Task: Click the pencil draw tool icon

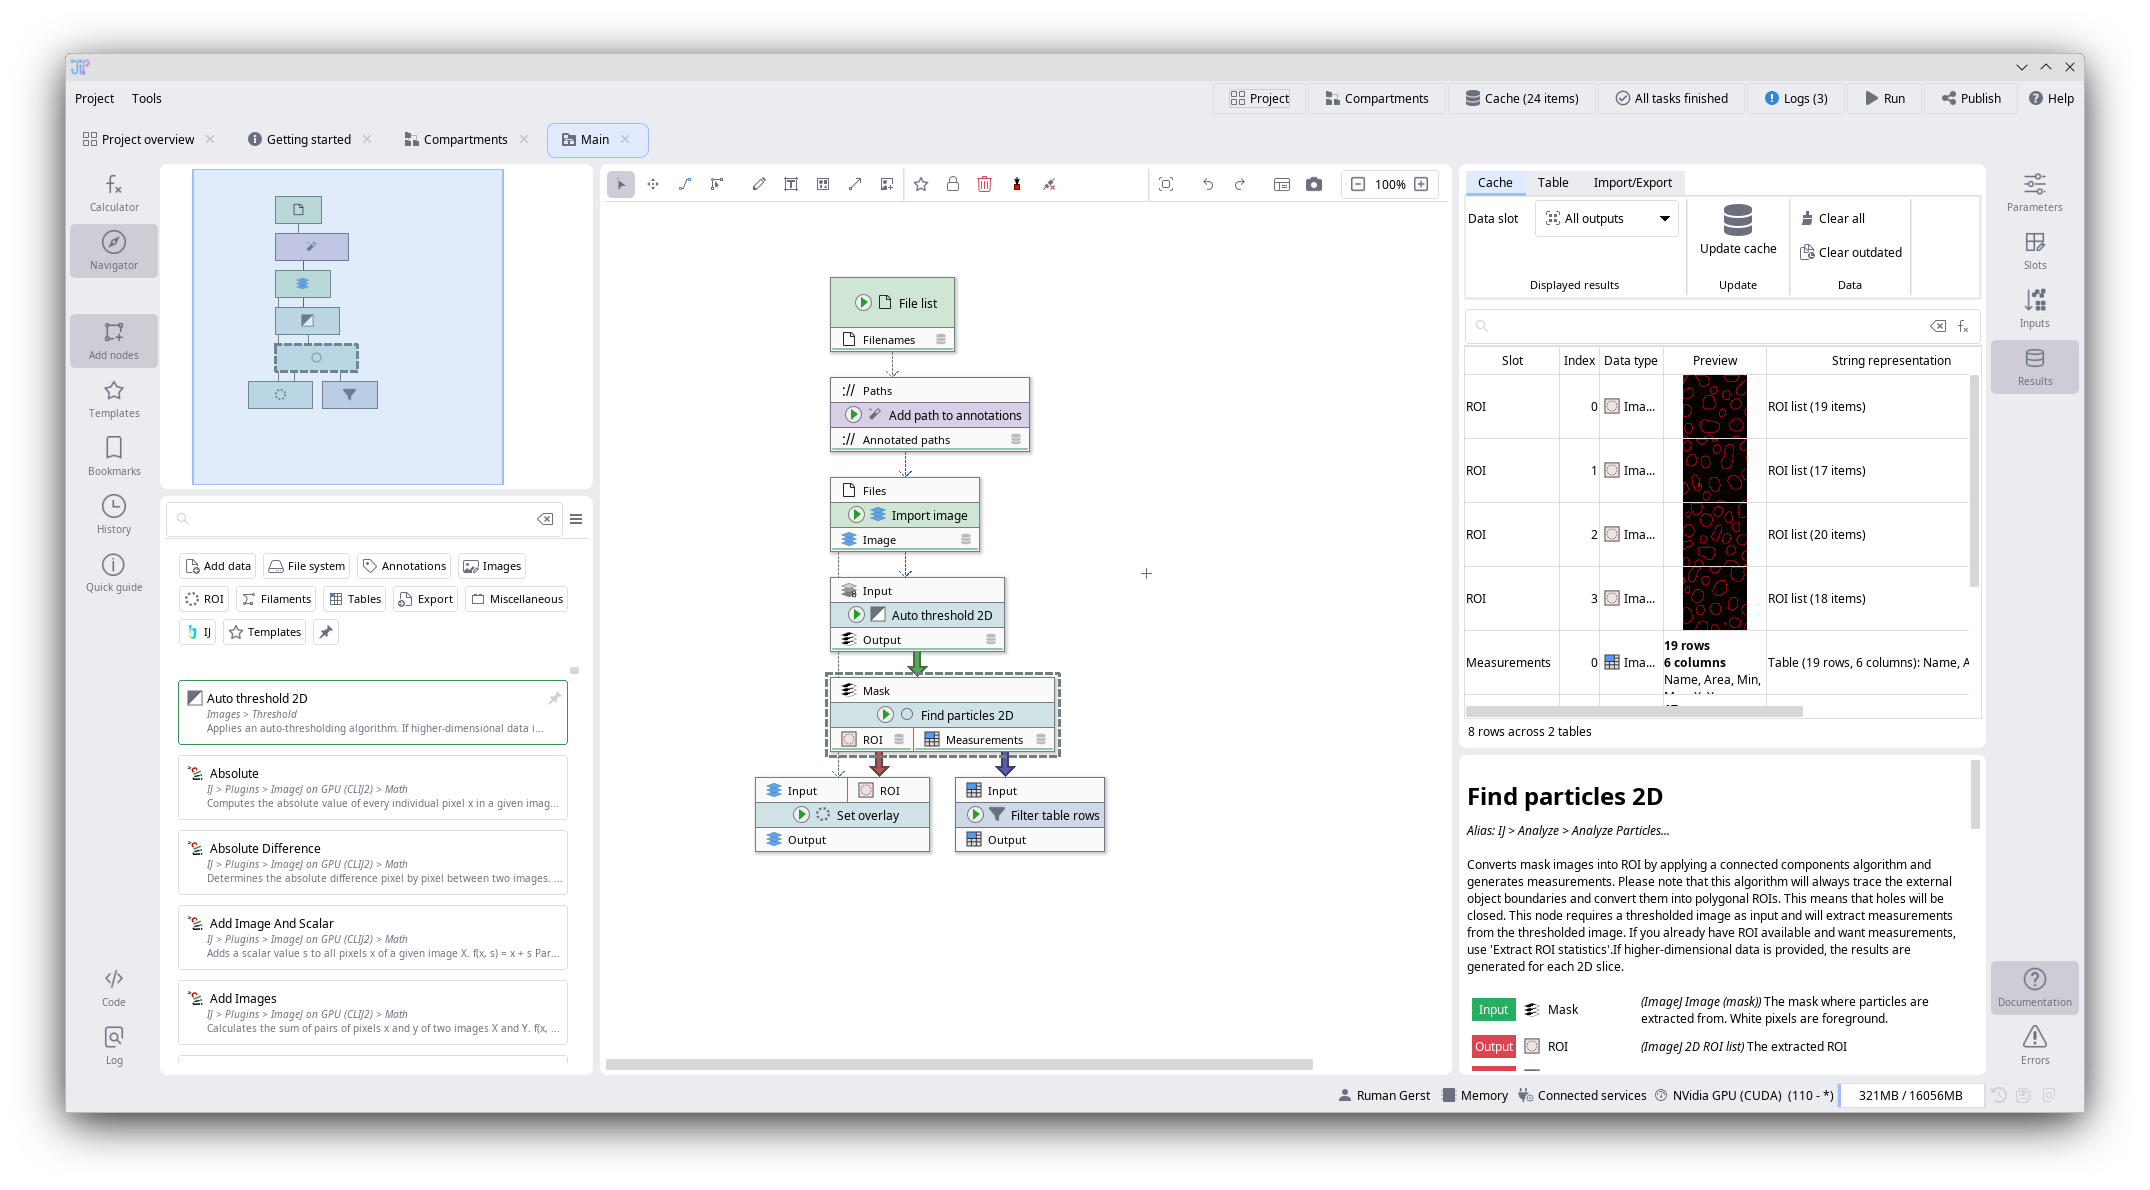Action: [759, 184]
